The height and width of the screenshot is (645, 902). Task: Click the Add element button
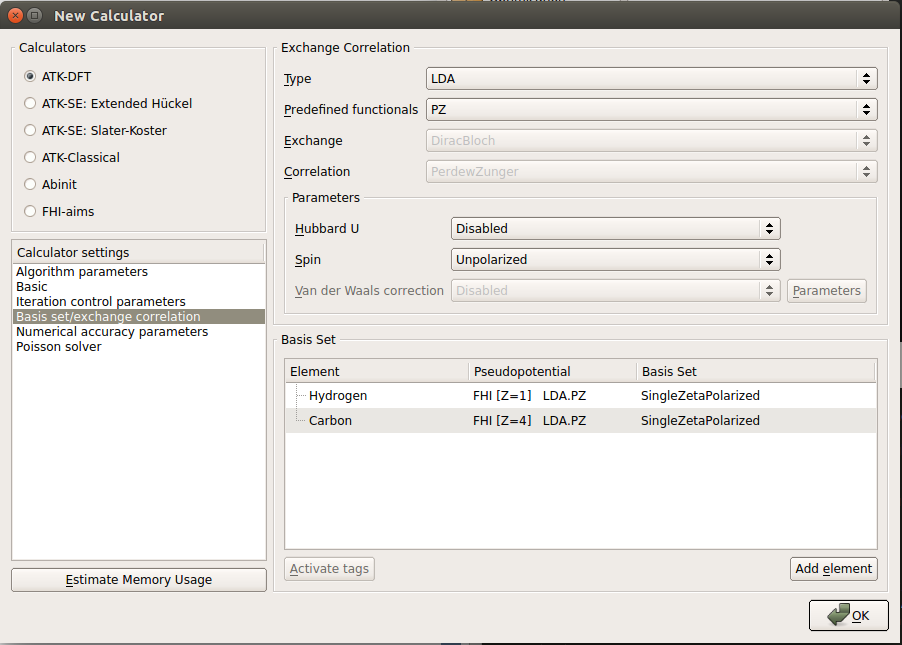pos(834,569)
